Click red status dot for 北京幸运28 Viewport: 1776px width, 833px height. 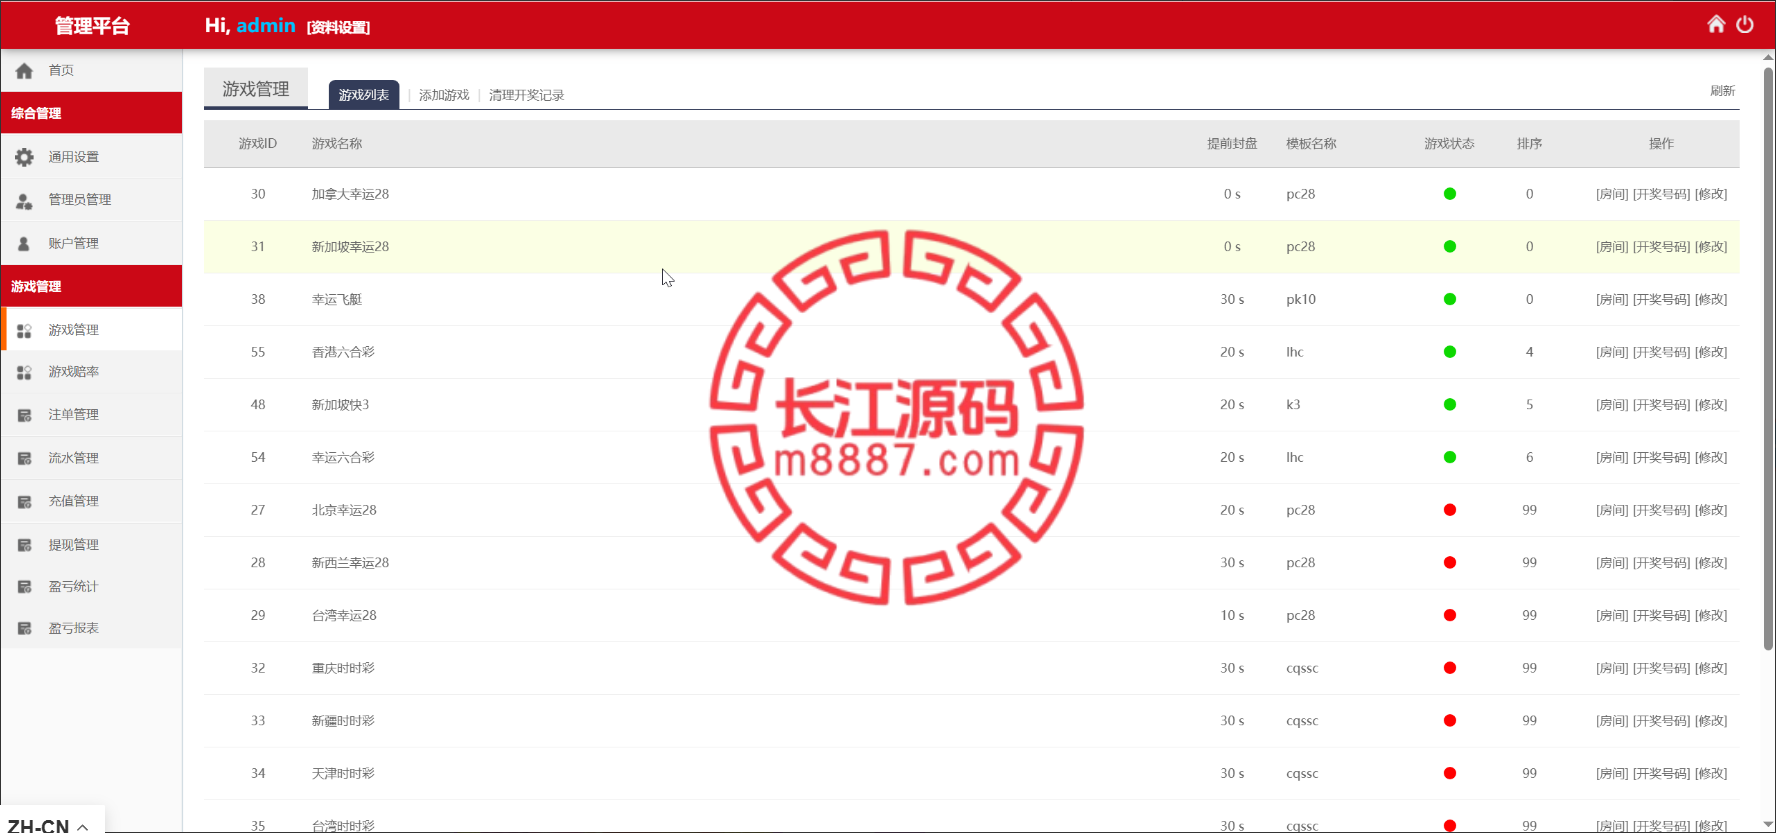[1449, 510]
